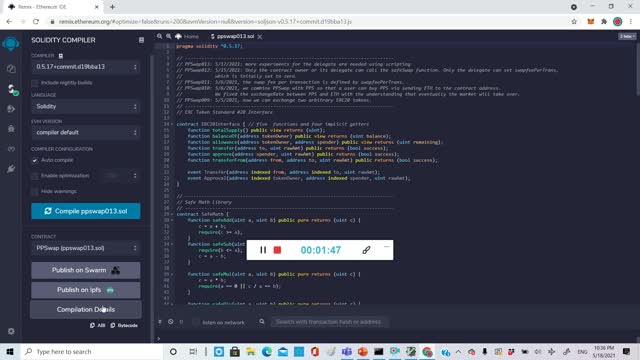Zoom out the editor font size
640x360 pixels.
pos(160,36)
